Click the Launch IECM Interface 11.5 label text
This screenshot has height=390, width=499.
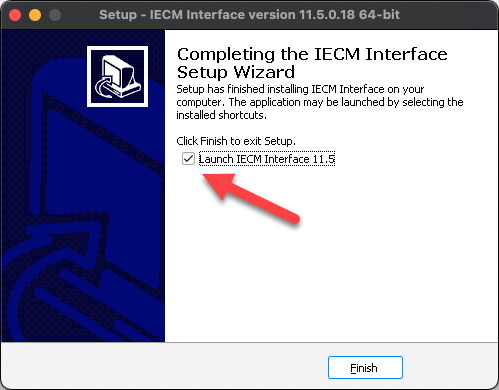[x=267, y=159]
